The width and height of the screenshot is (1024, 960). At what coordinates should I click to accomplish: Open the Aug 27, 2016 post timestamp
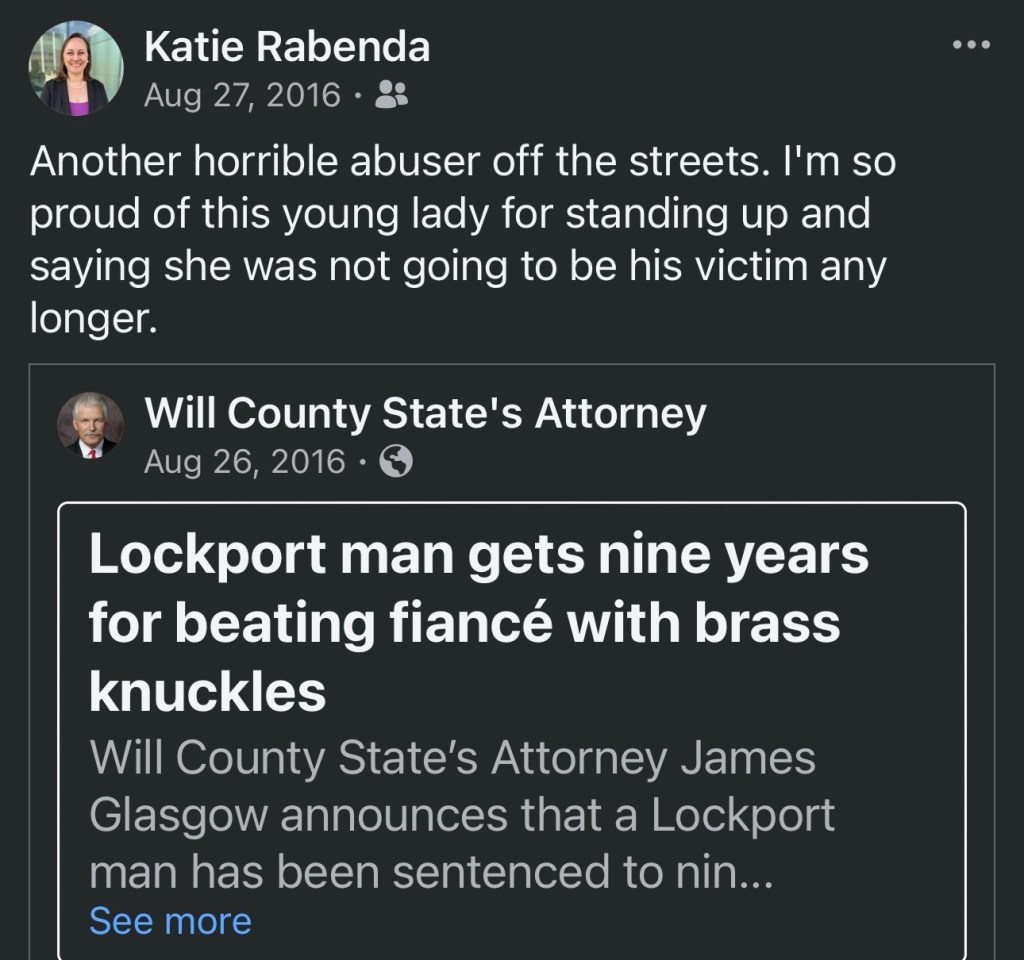pos(242,95)
